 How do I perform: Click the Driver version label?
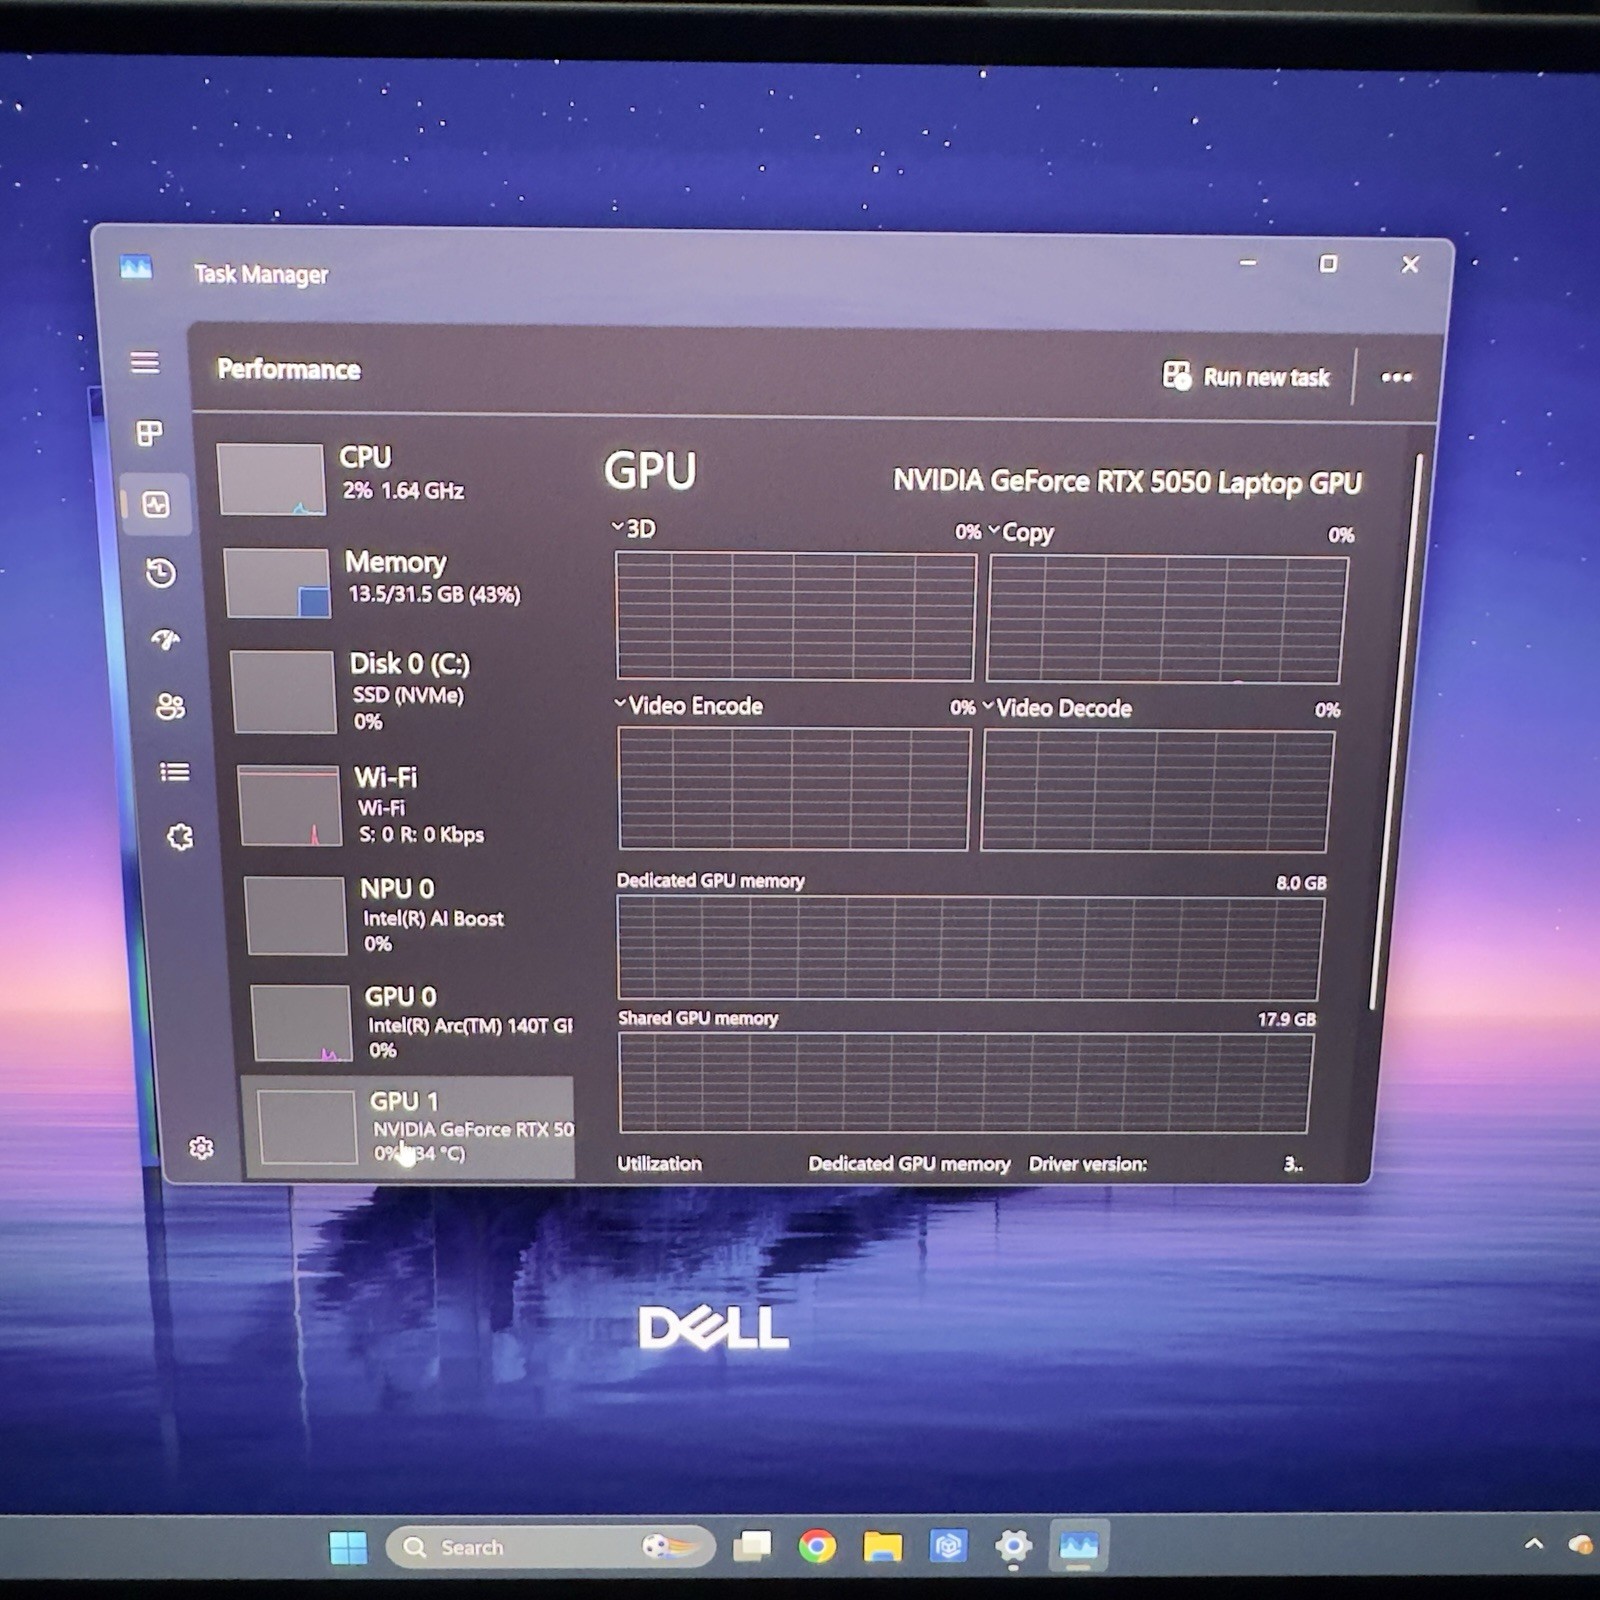[x=1088, y=1164]
